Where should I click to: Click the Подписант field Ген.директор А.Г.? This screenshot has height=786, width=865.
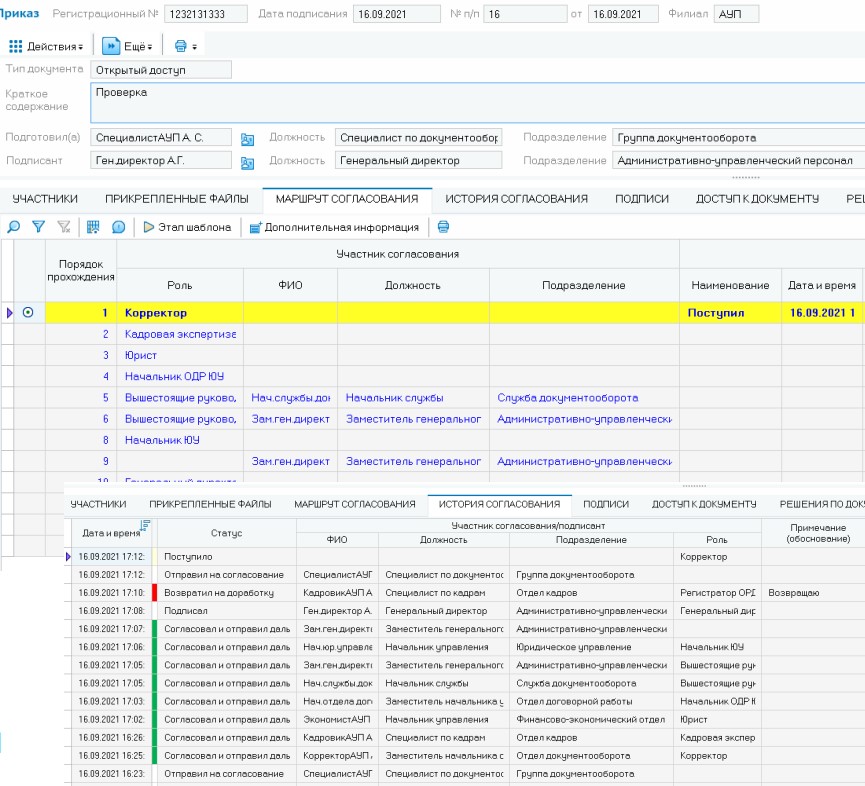(x=161, y=161)
